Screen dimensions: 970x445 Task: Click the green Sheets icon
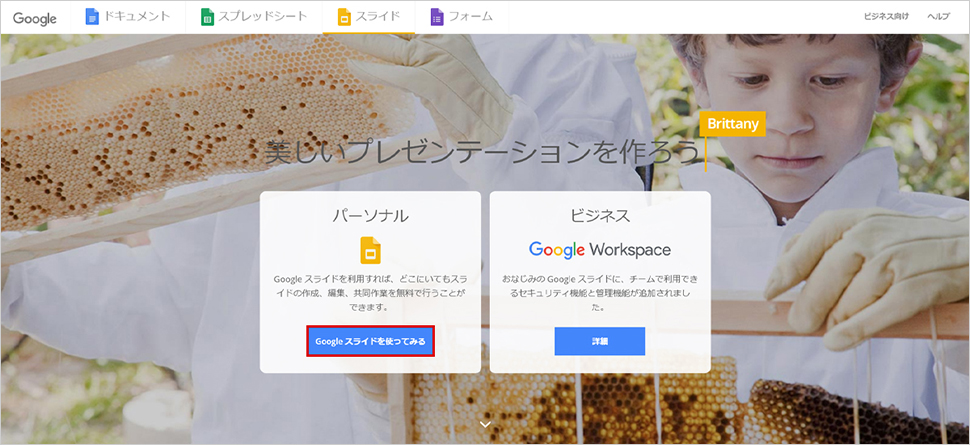point(207,17)
